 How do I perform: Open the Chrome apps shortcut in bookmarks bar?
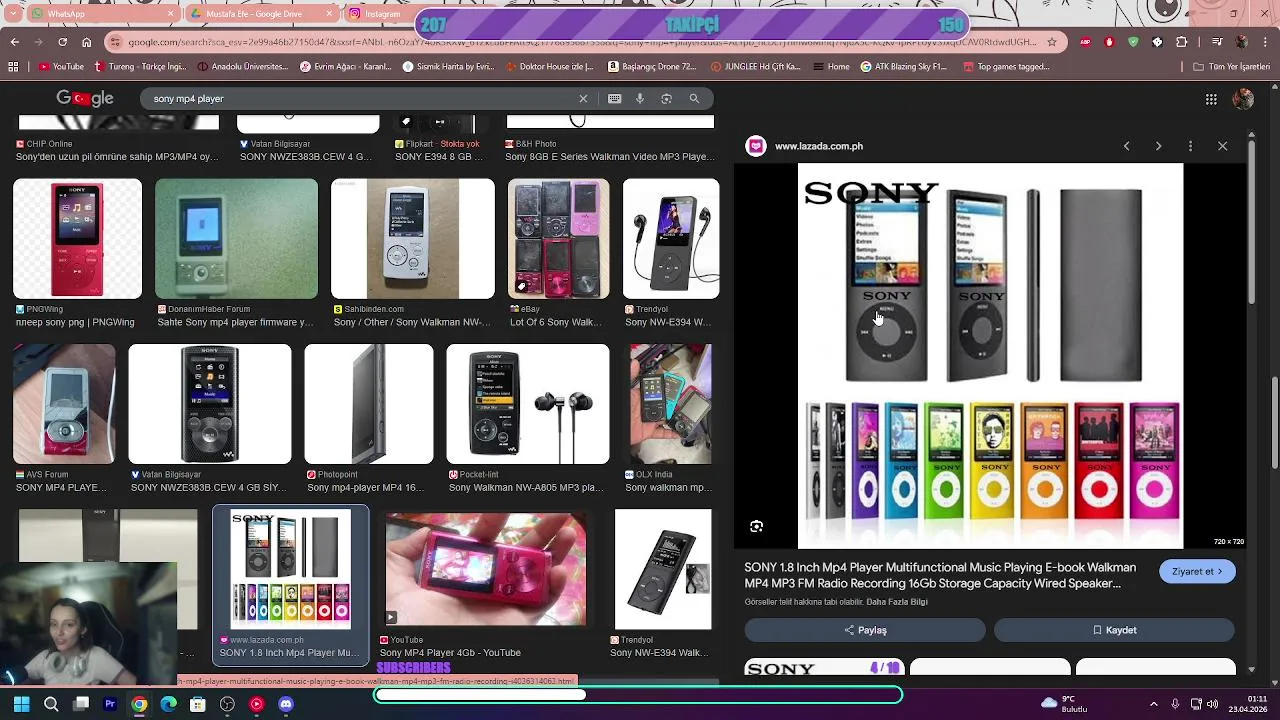pos(13,67)
